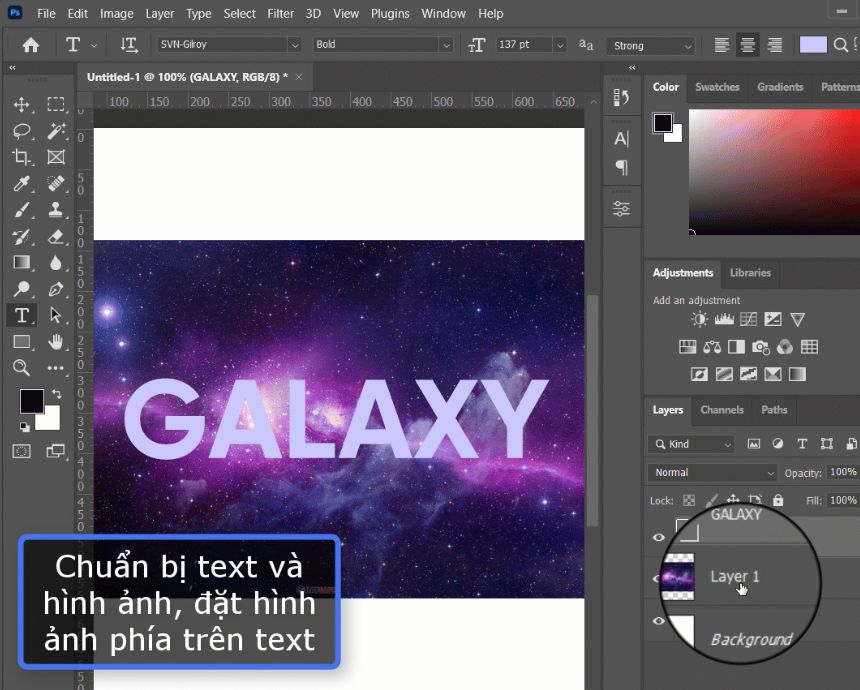The image size is (860, 690).
Task: Select the History Brush tool
Action: coord(21,236)
